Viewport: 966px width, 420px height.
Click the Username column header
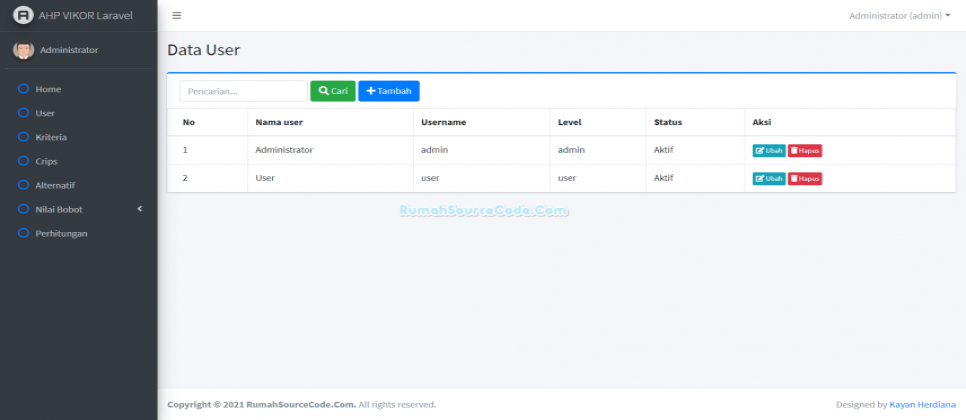tap(444, 122)
